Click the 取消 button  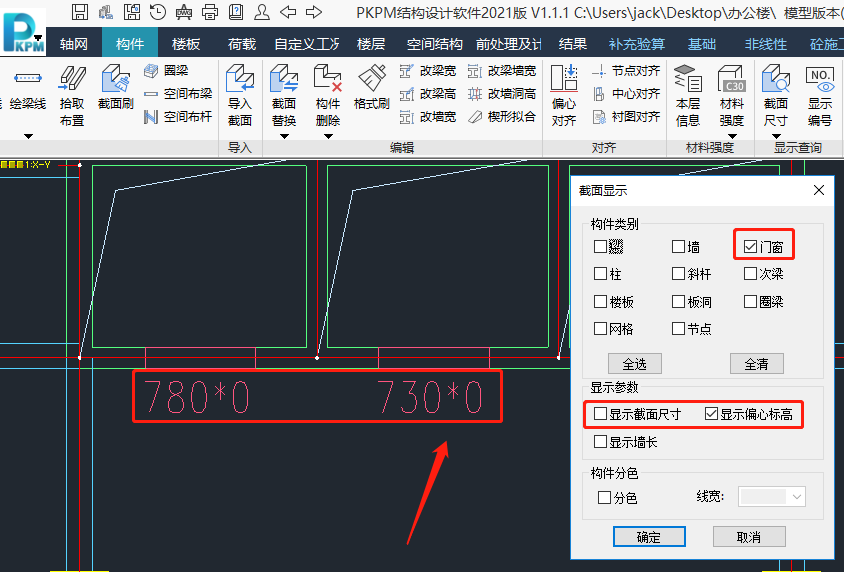point(749,536)
